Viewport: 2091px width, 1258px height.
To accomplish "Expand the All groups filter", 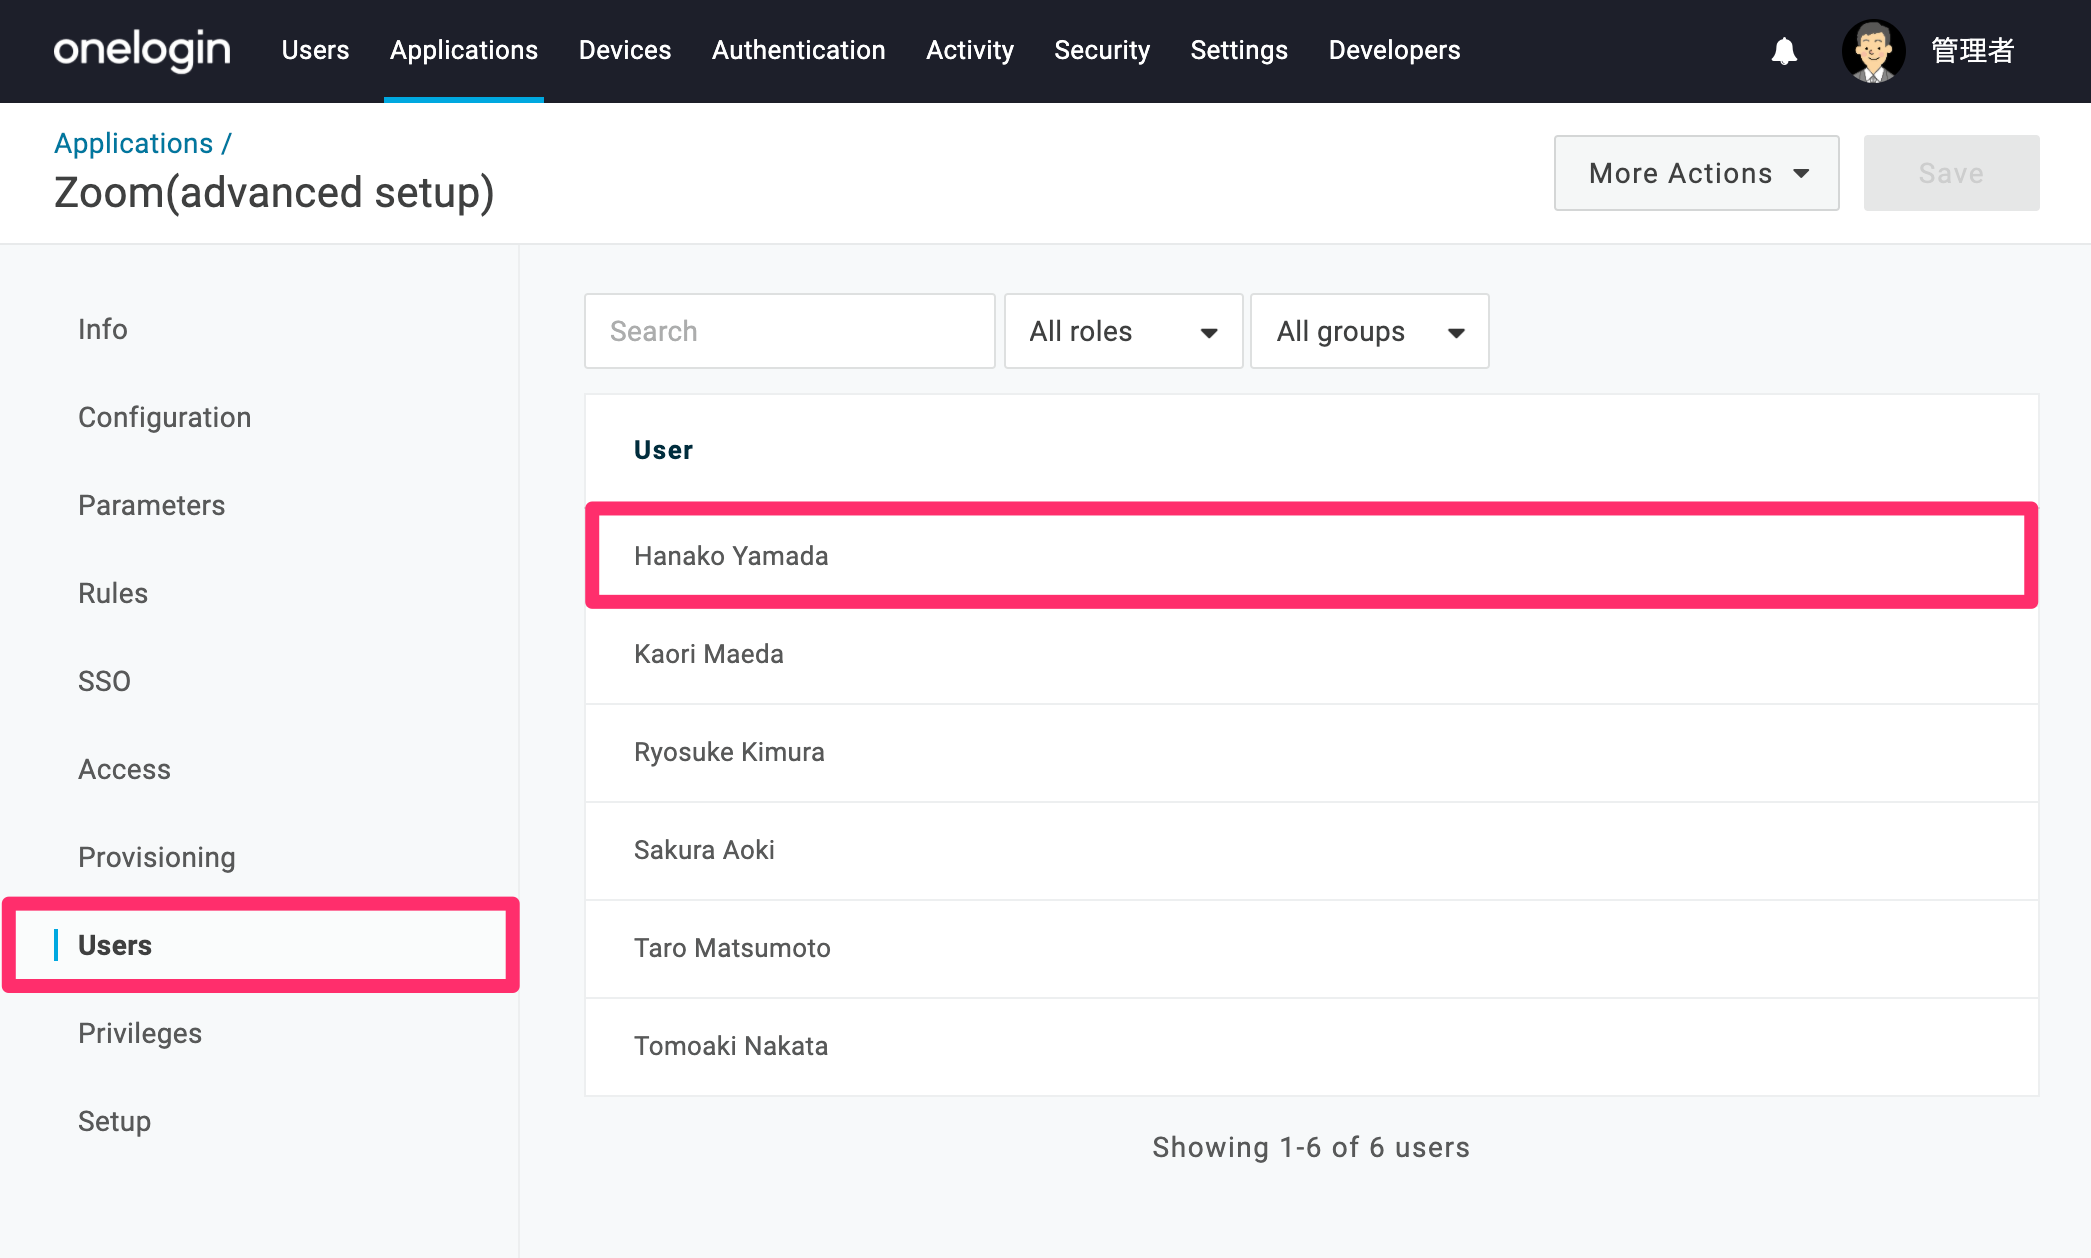I will (1369, 331).
